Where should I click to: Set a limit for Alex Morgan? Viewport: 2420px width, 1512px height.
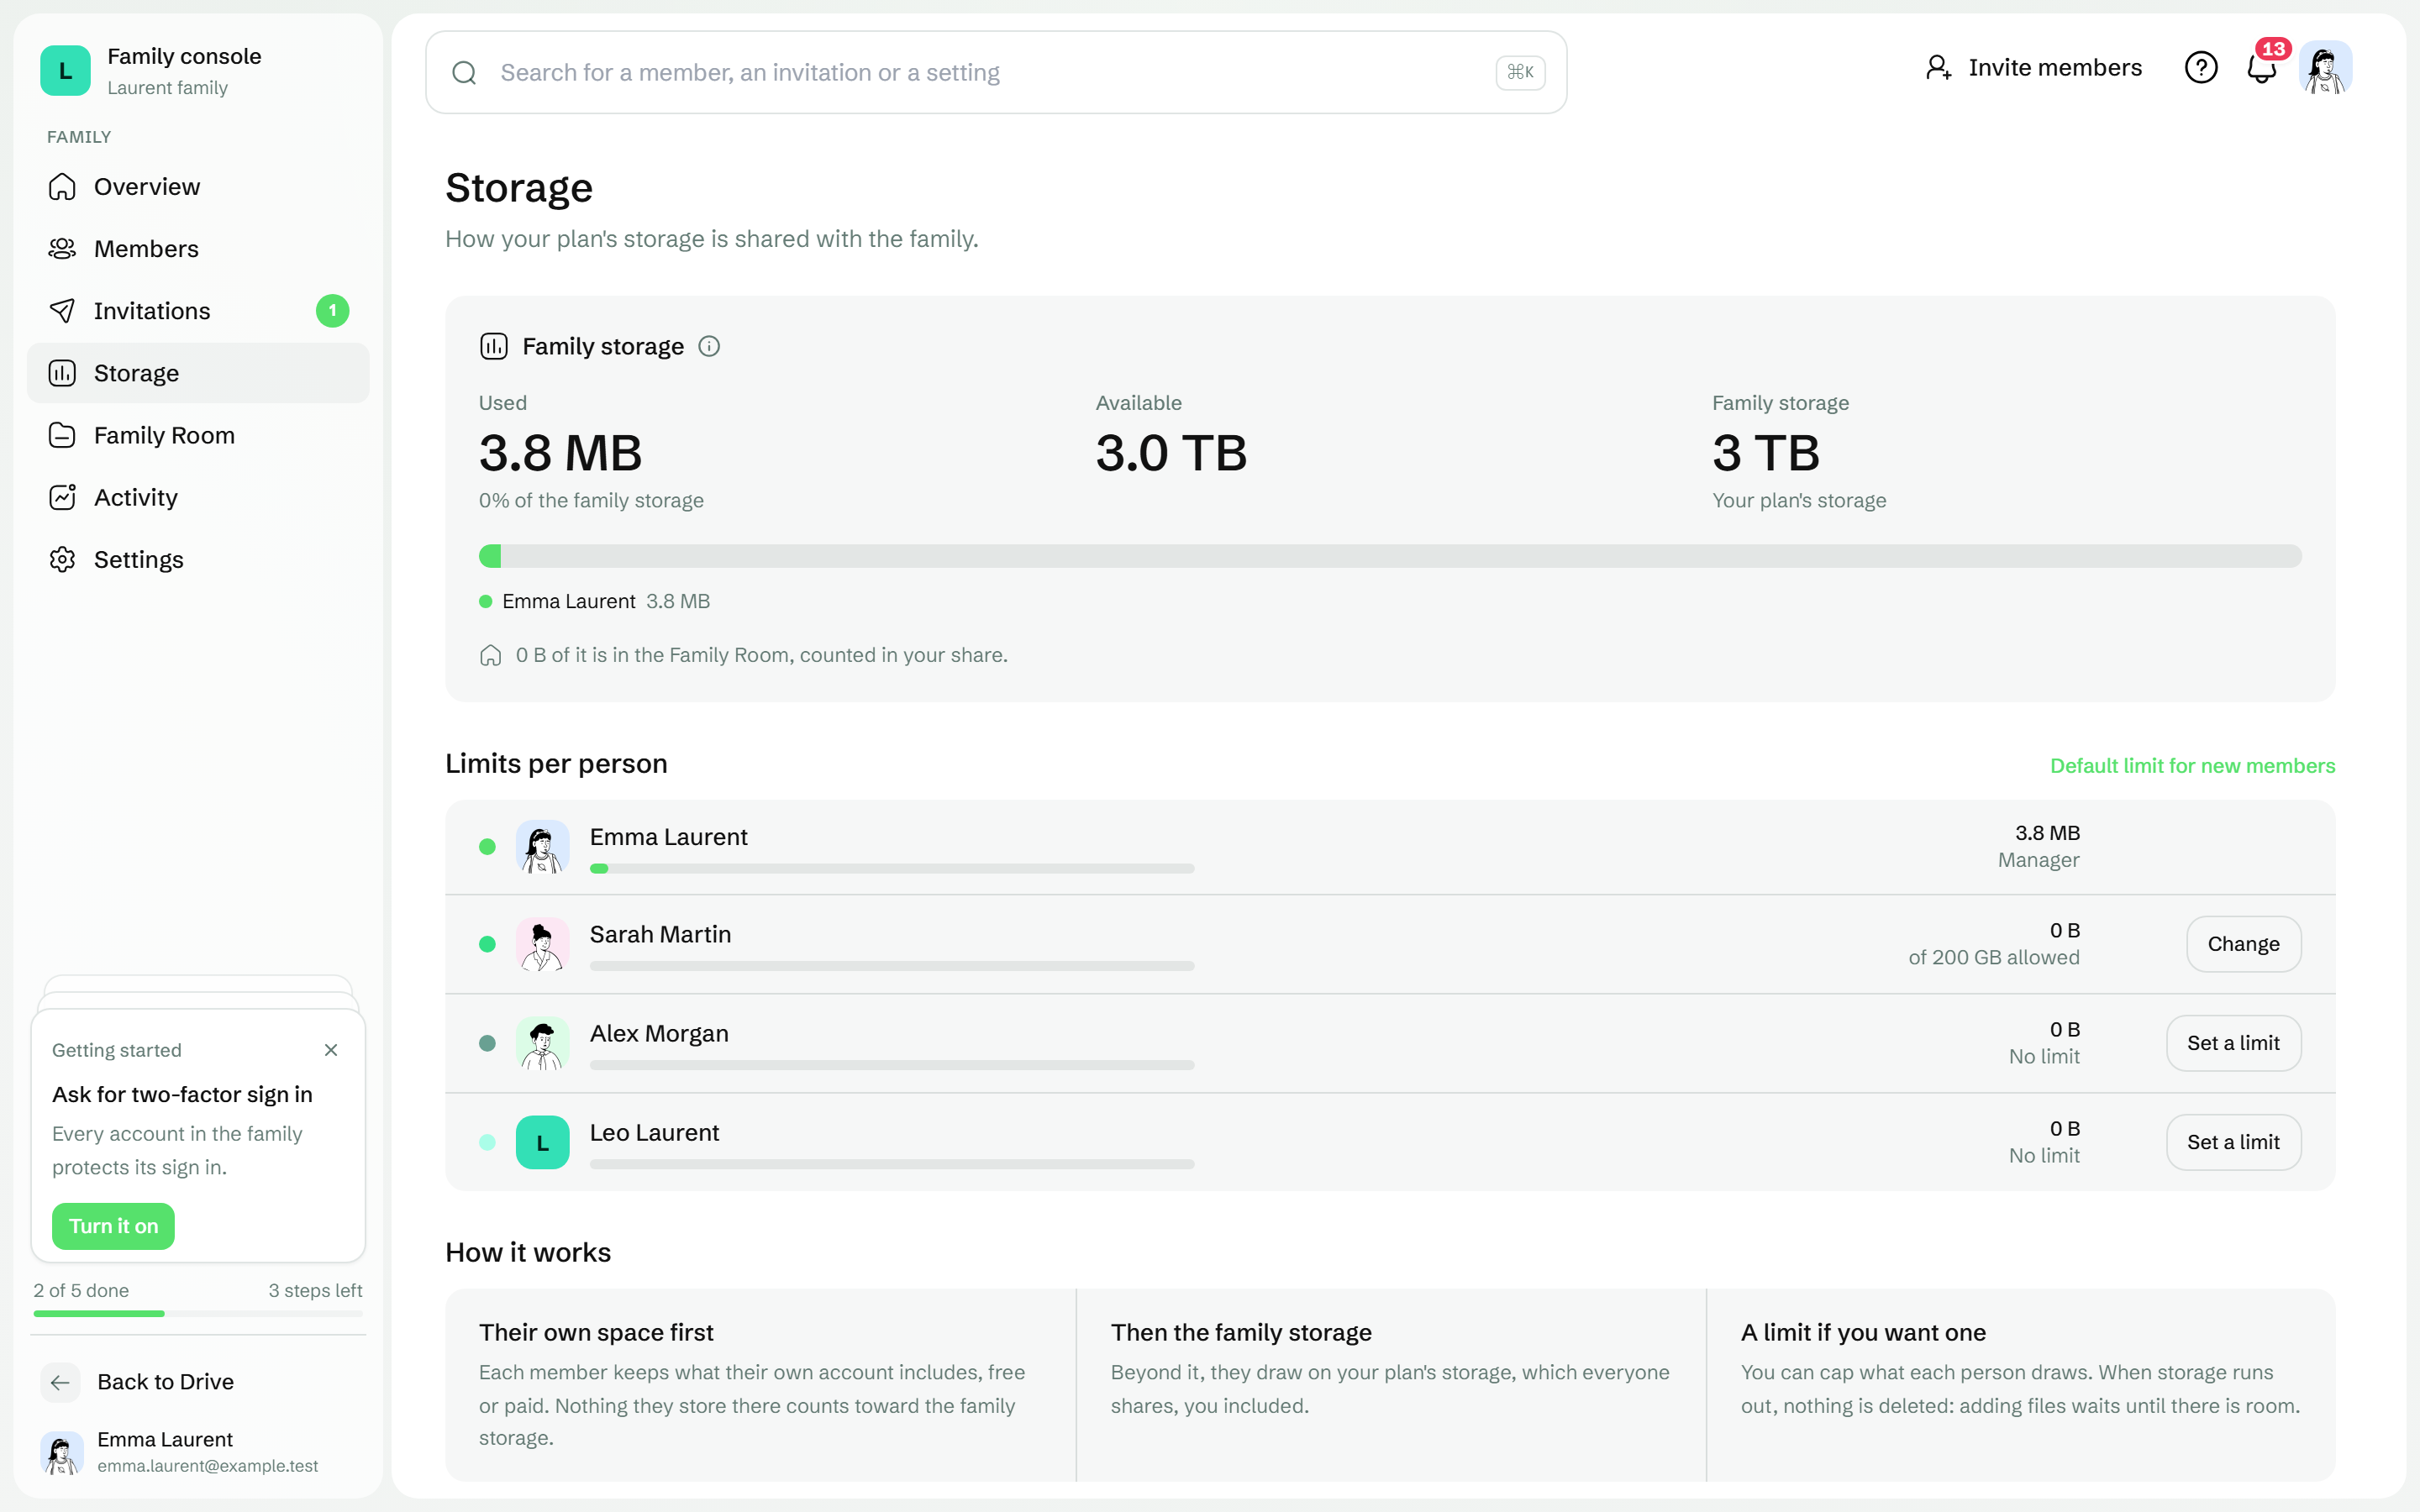click(x=2233, y=1043)
